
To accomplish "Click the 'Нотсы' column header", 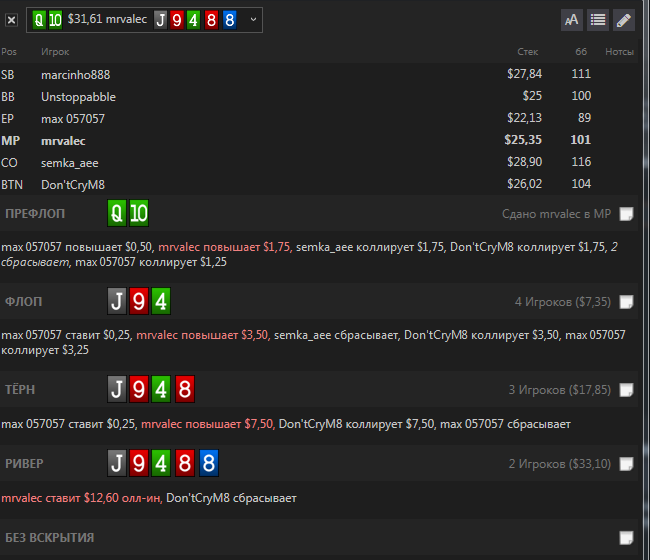I will pos(619,52).
